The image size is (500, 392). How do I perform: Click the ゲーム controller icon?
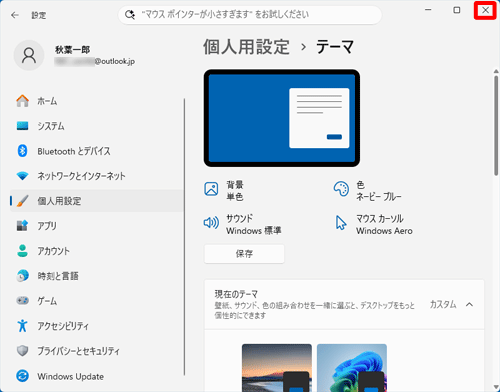click(22, 301)
